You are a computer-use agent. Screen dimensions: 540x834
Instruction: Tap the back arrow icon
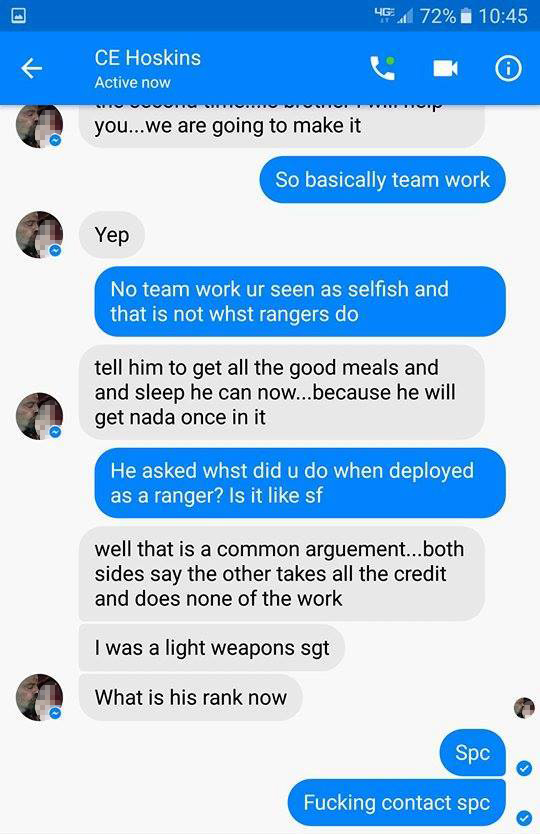coord(31,69)
